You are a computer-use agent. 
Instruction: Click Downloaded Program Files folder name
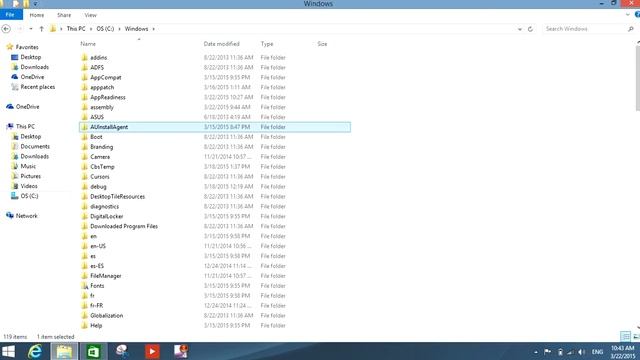[x=124, y=226]
